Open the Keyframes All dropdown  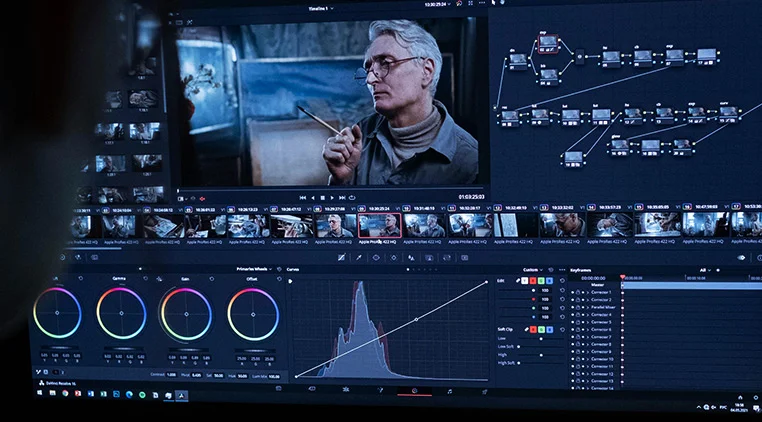point(704,270)
